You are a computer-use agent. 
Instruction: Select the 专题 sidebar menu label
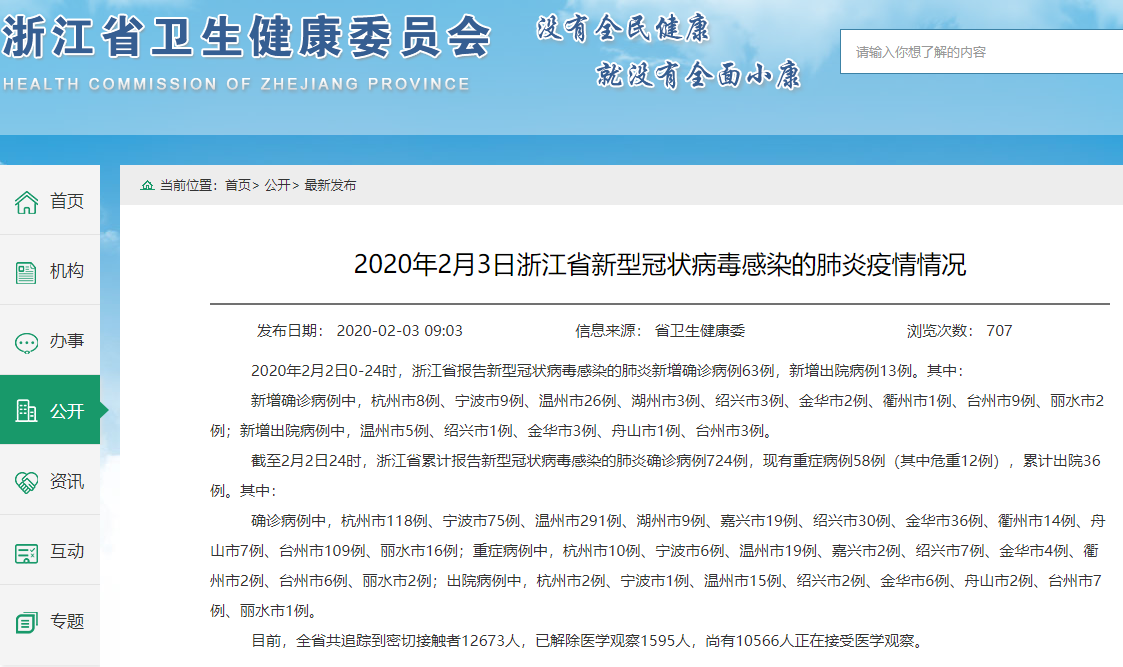click(x=67, y=621)
